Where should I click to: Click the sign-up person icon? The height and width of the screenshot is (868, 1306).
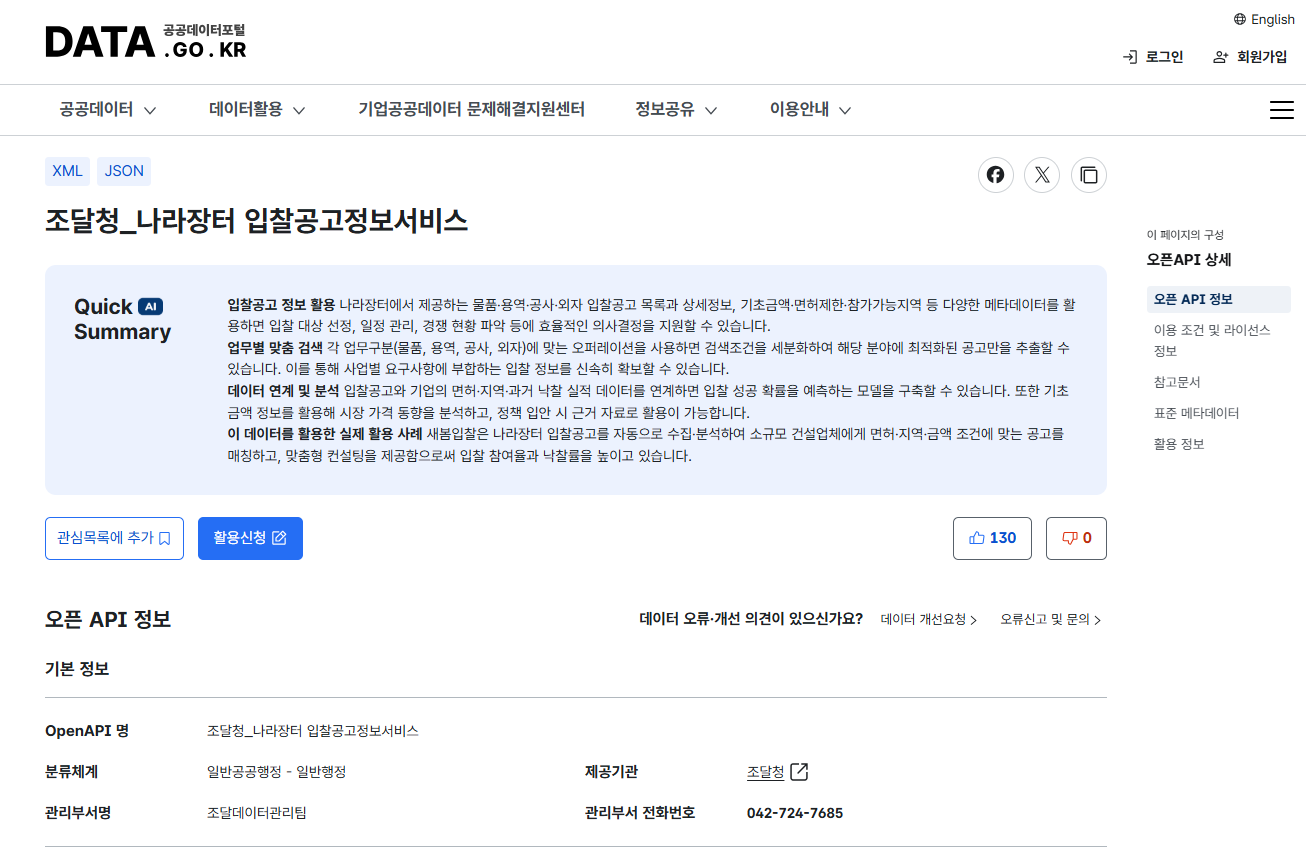1220,57
